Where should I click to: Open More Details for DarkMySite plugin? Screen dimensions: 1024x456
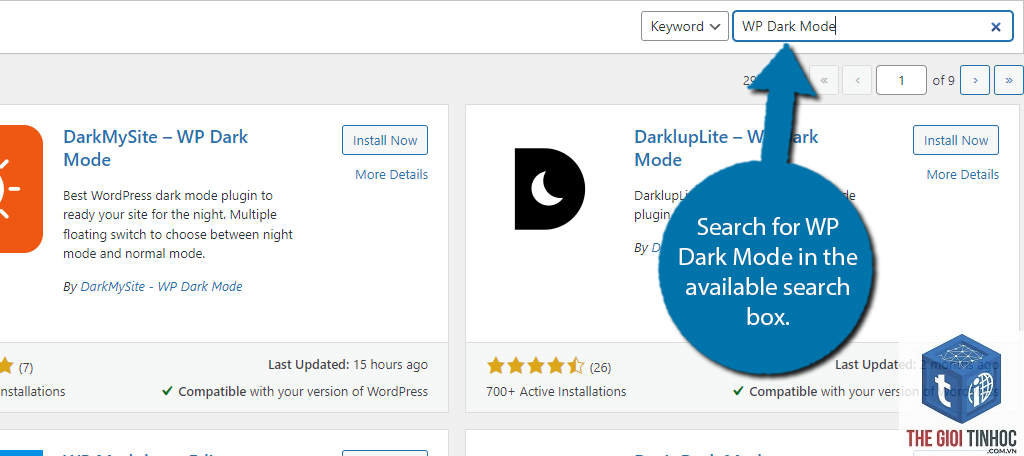click(x=391, y=174)
